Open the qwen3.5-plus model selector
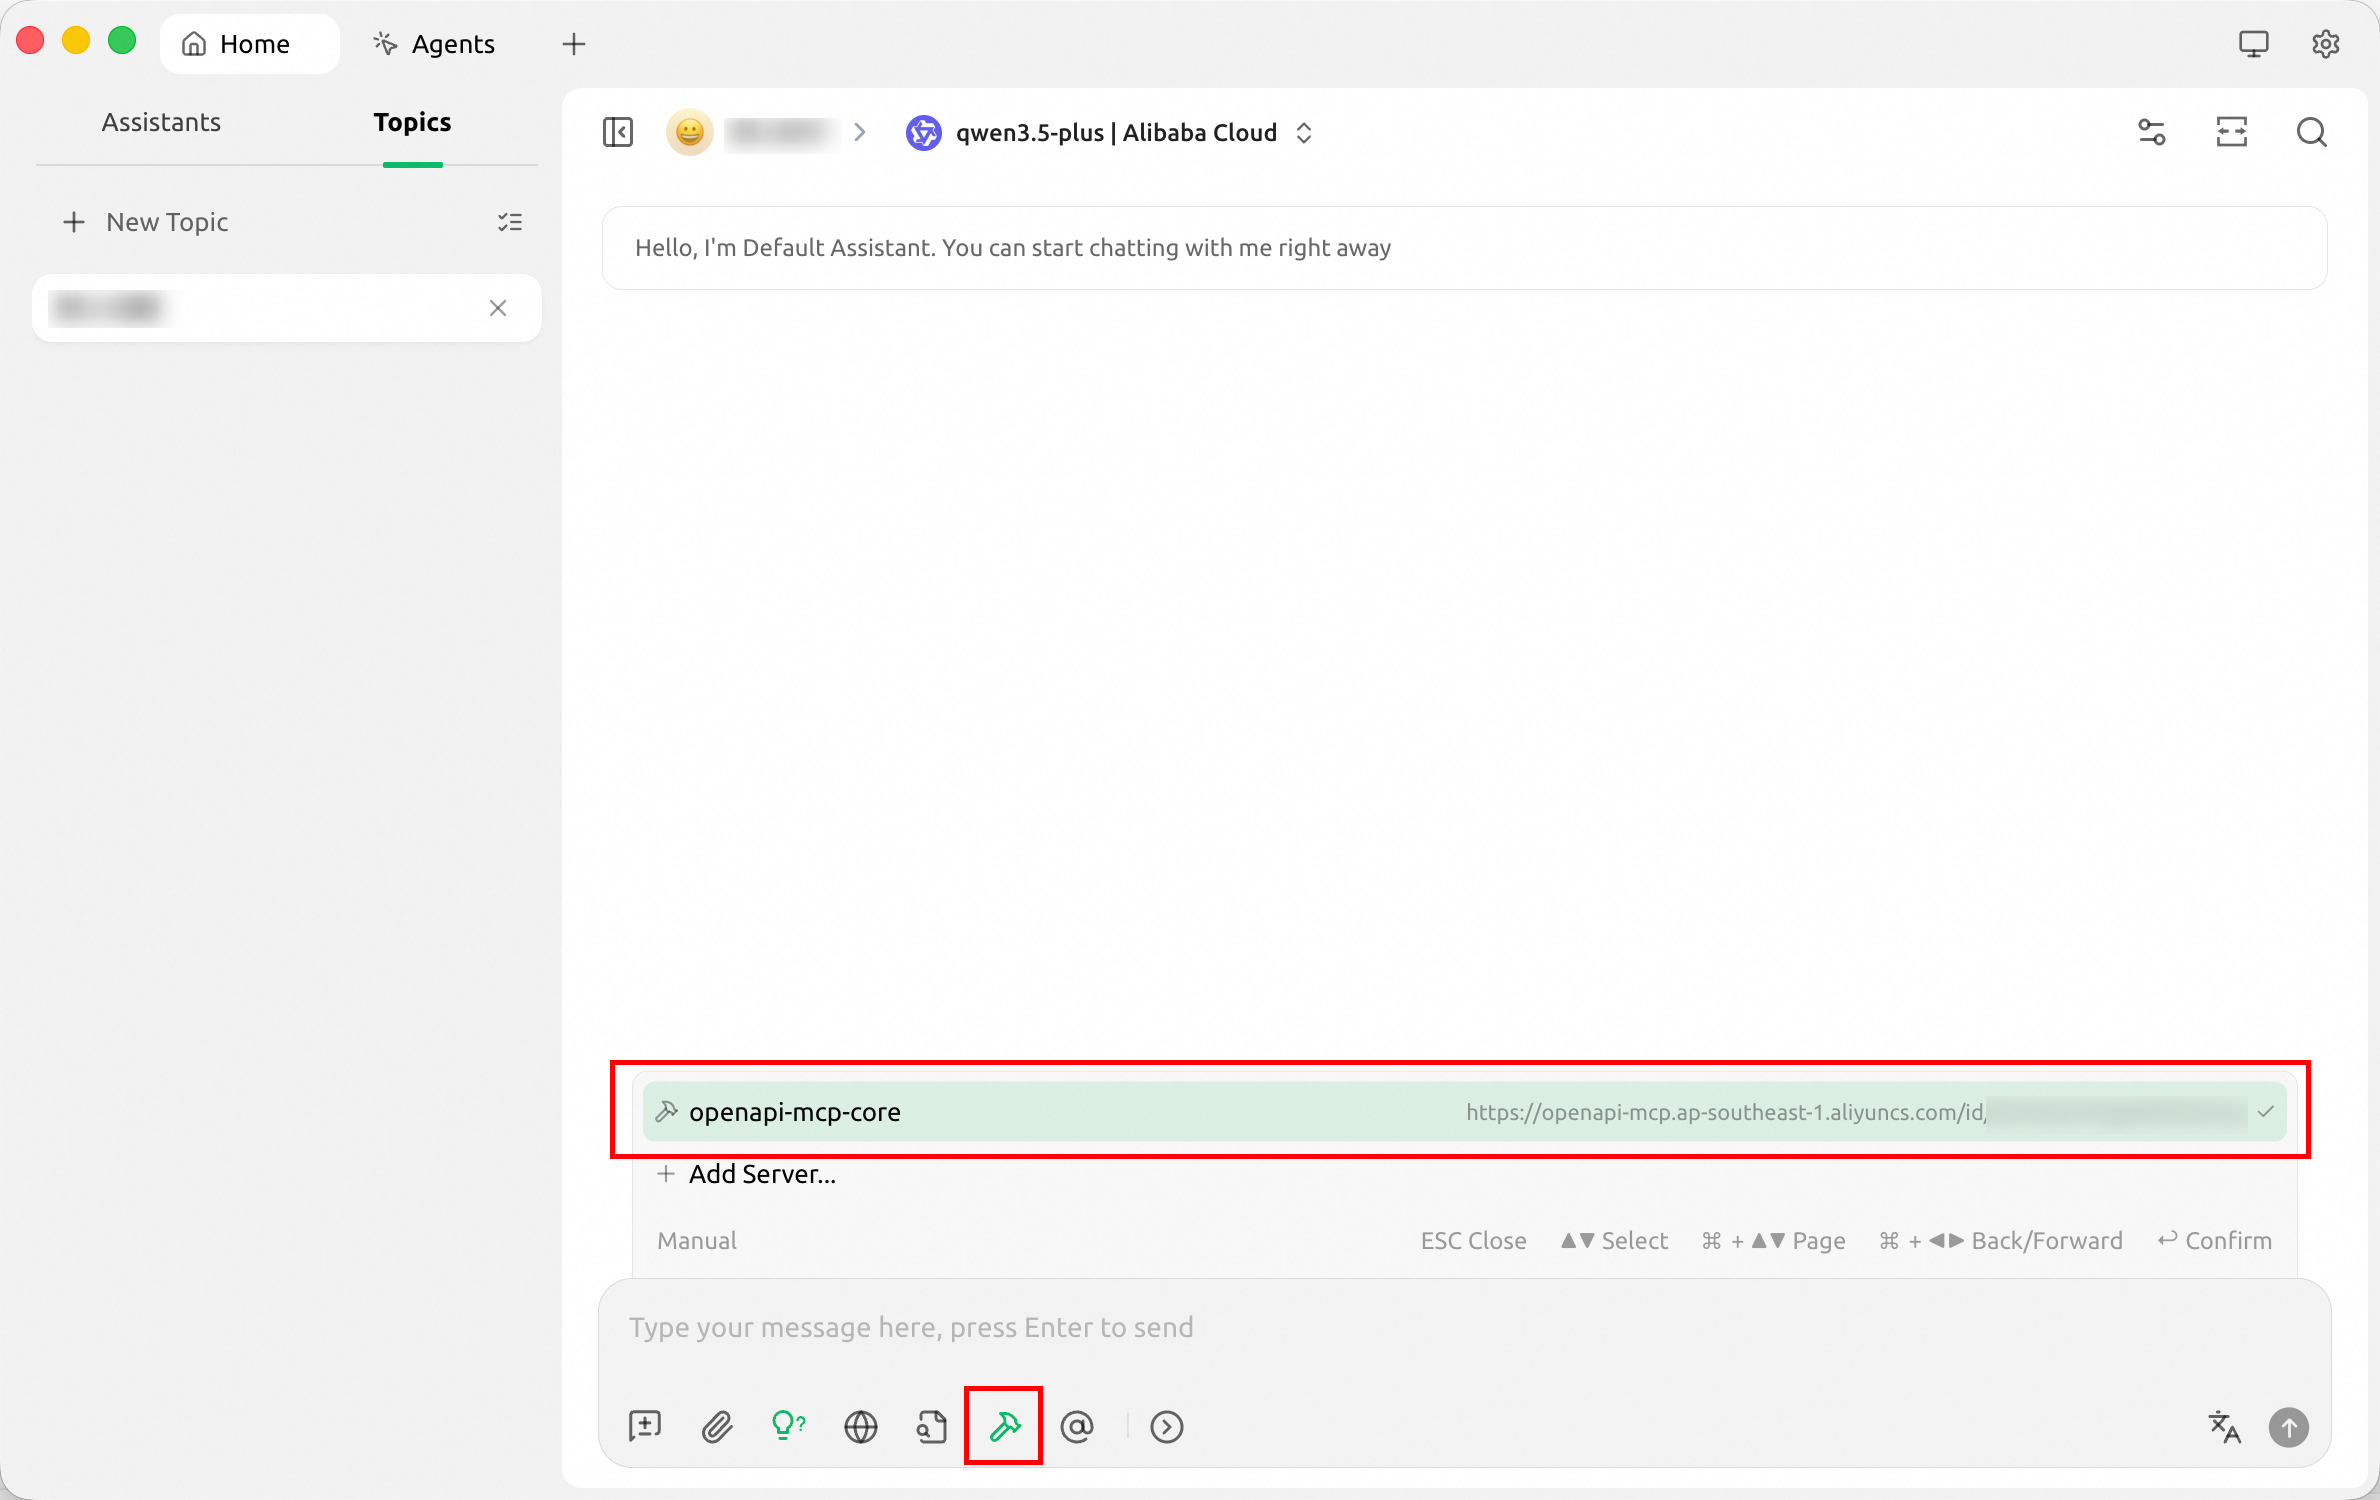 point(1110,132)
